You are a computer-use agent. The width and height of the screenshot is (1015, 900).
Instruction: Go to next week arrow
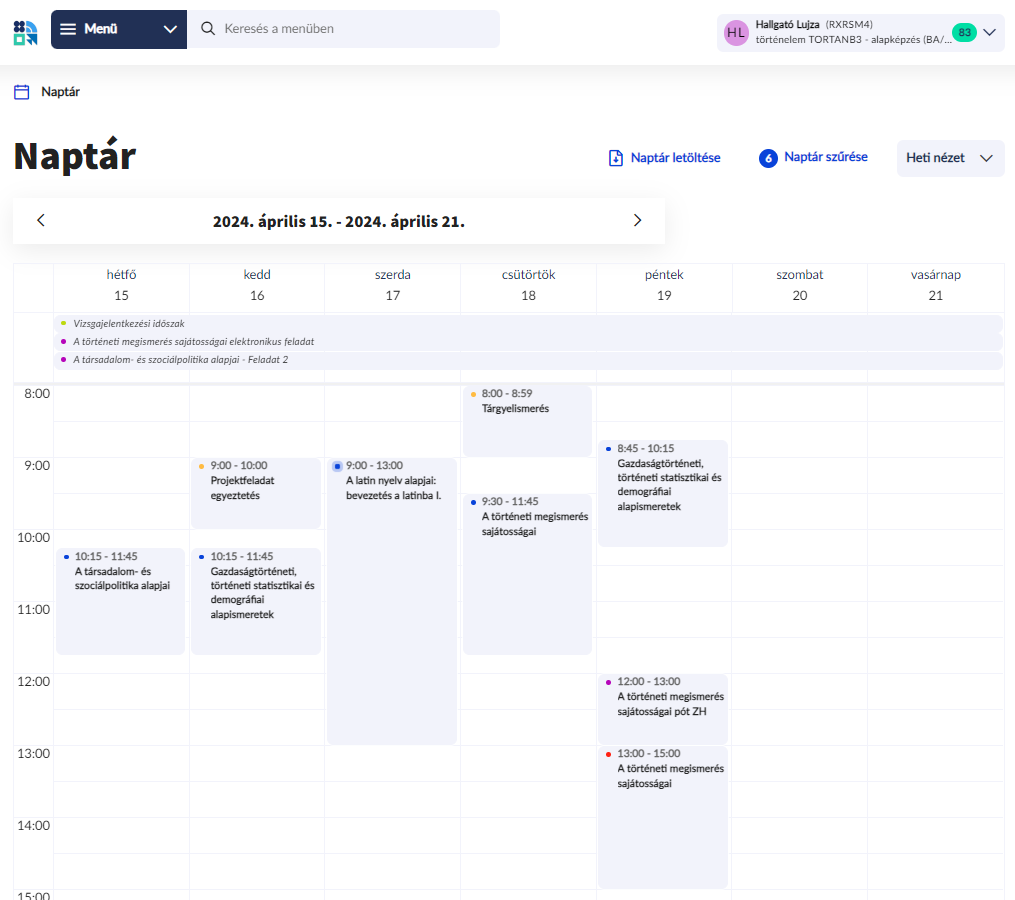pyautogui.click(x=637, y=221)
